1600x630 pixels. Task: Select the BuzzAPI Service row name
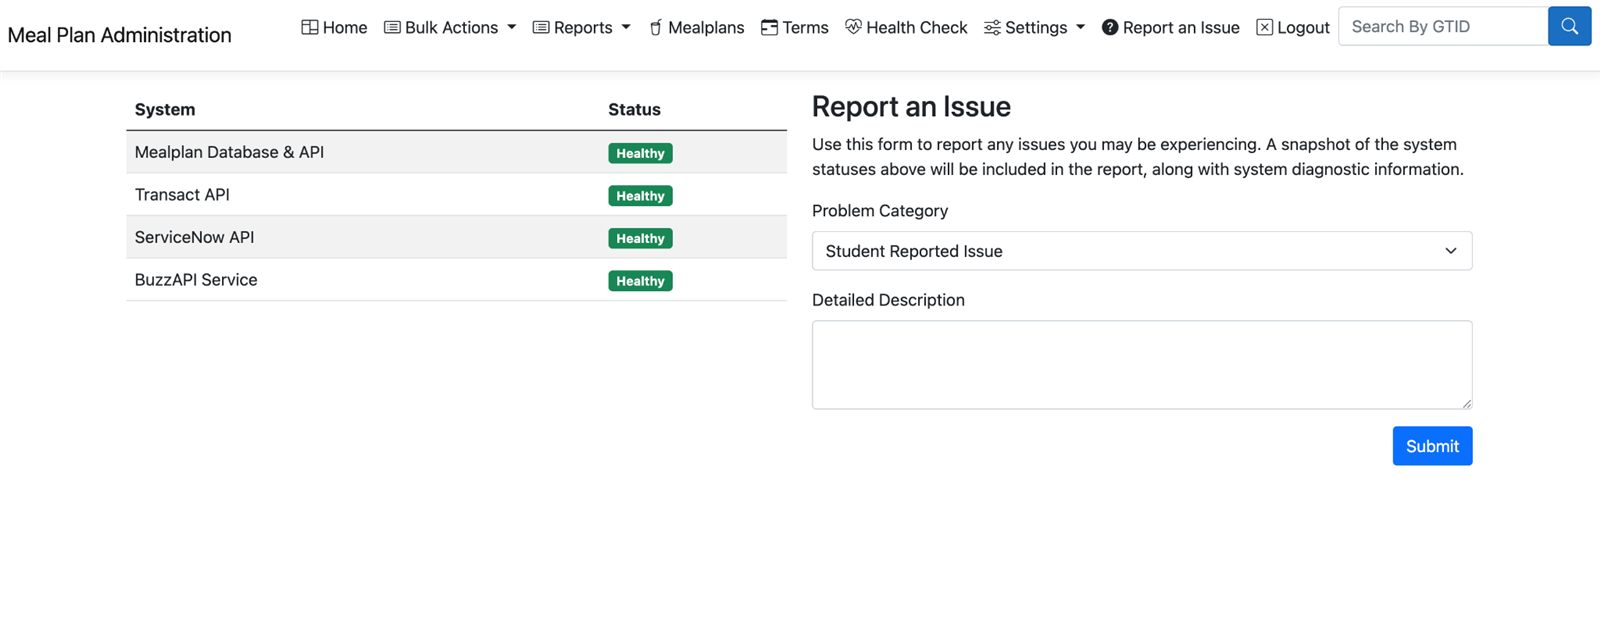coord(196,280)
